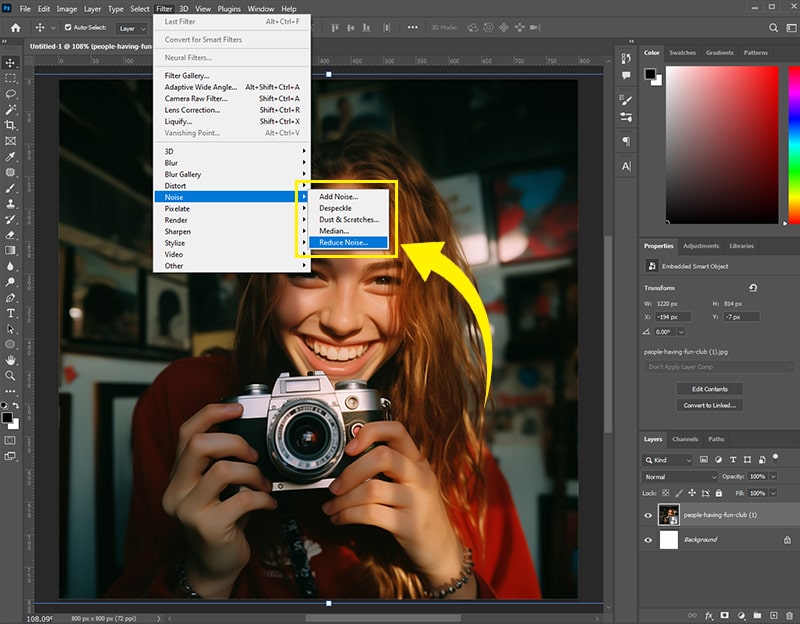
Task: Choose Add Noise menu entry
Action: 348,196
